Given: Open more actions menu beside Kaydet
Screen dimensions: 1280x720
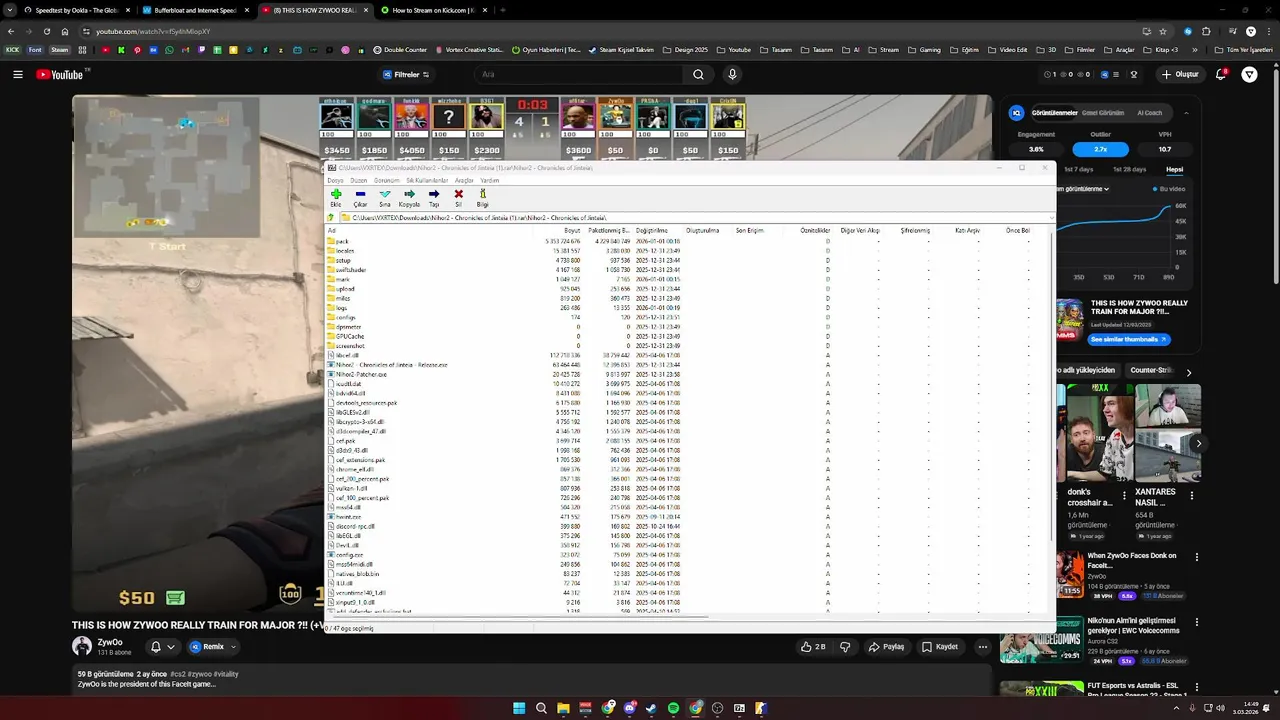Looking at the screenshot, I should tap(983, 647).
